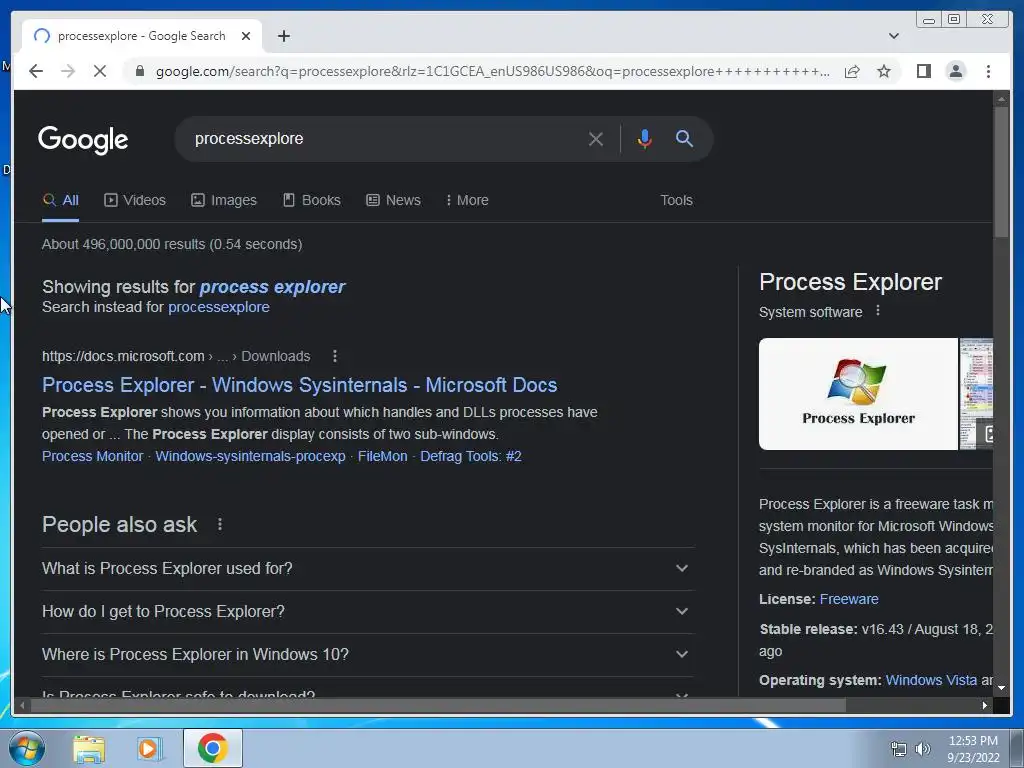
Task: Open Windows Explorer from taskbar
Action: coord(89,748)
